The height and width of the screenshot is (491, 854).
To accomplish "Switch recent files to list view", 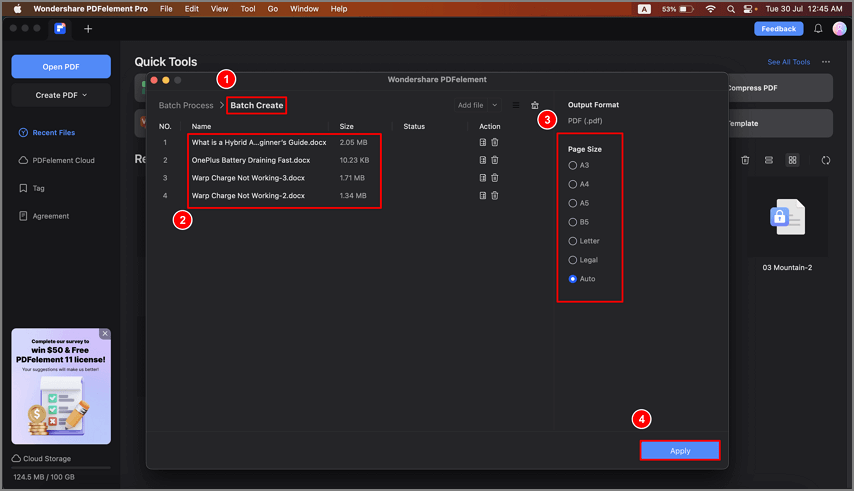I will [768, 160].
